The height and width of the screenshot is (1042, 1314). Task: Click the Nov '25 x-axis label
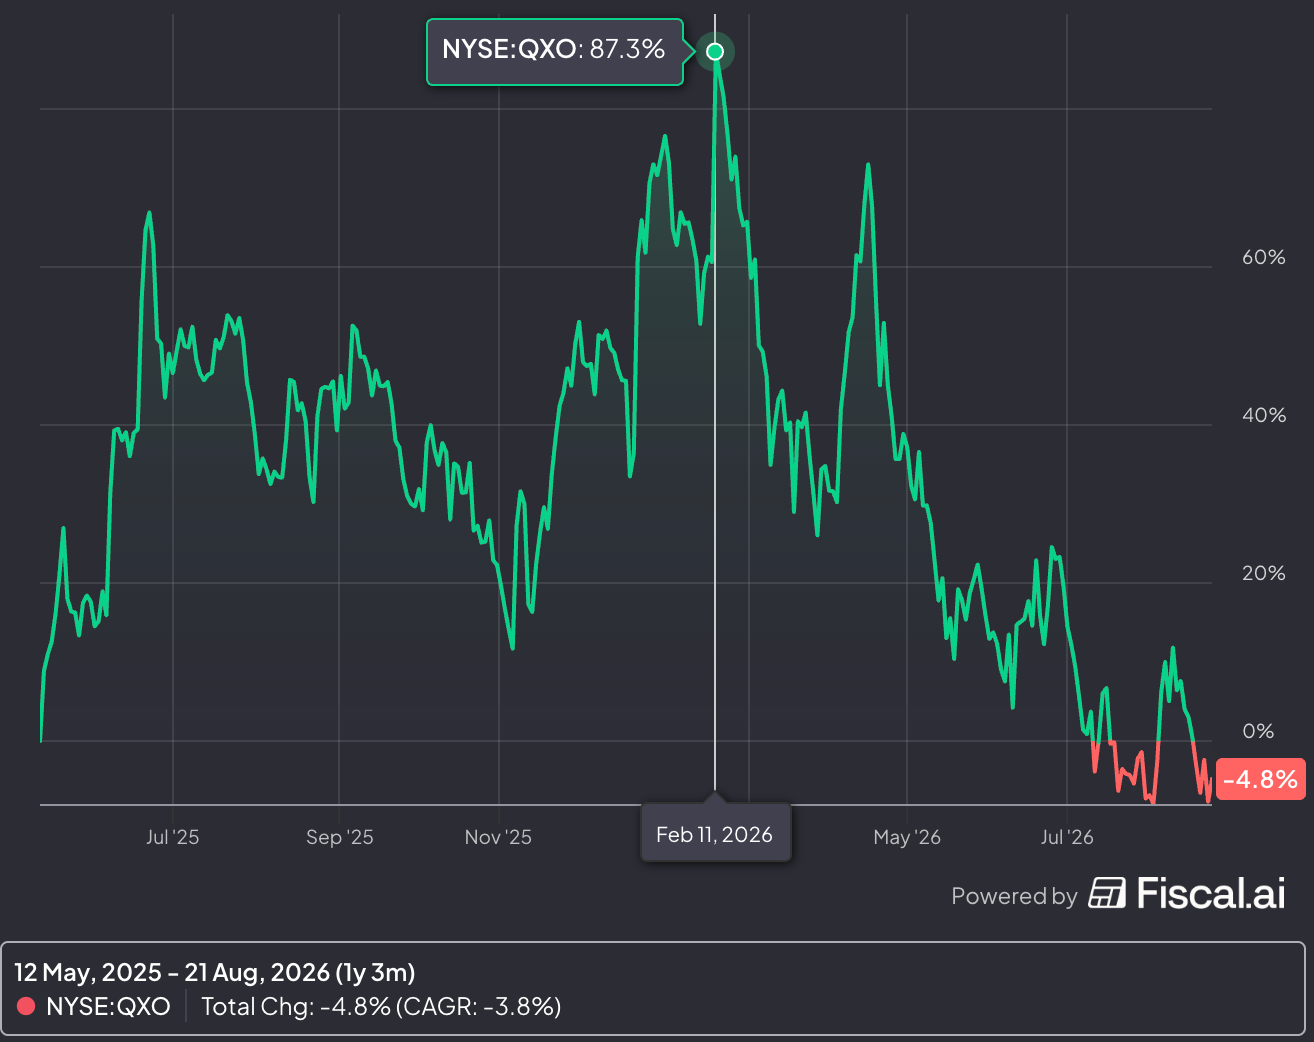click(498, 837)
